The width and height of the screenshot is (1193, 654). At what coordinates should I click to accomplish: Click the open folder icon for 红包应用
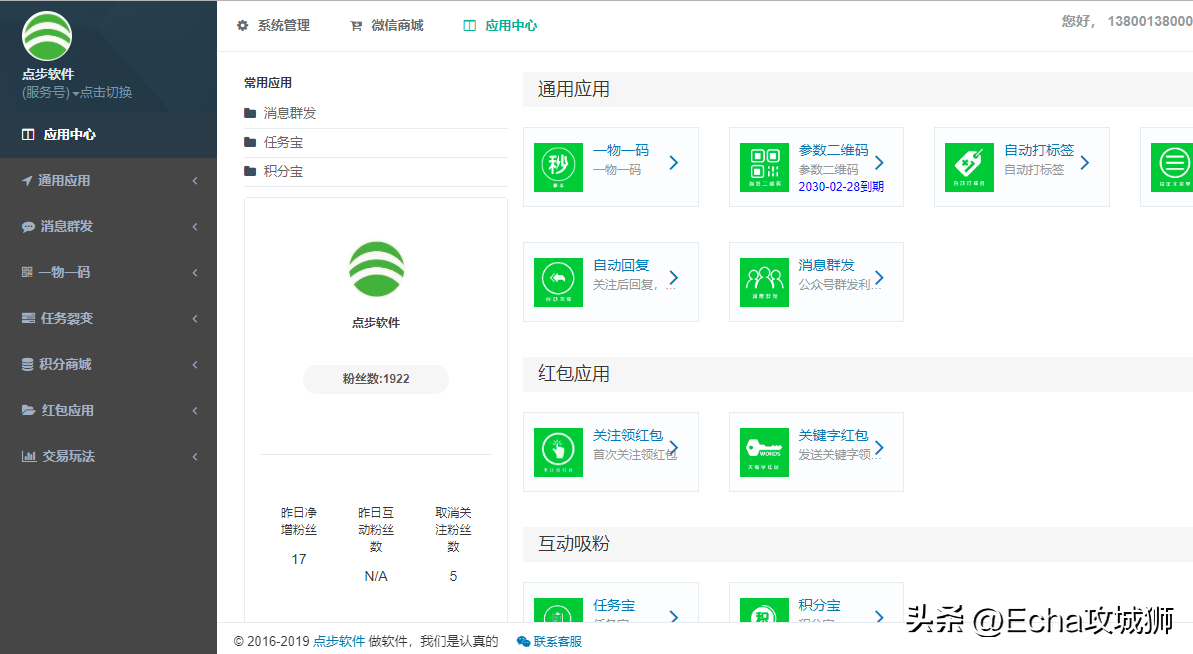pos(28,411)
